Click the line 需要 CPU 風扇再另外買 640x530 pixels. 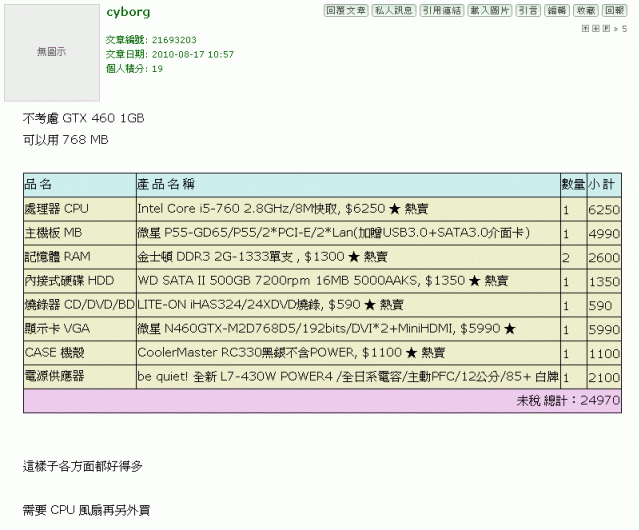click(x=87, y=510)
